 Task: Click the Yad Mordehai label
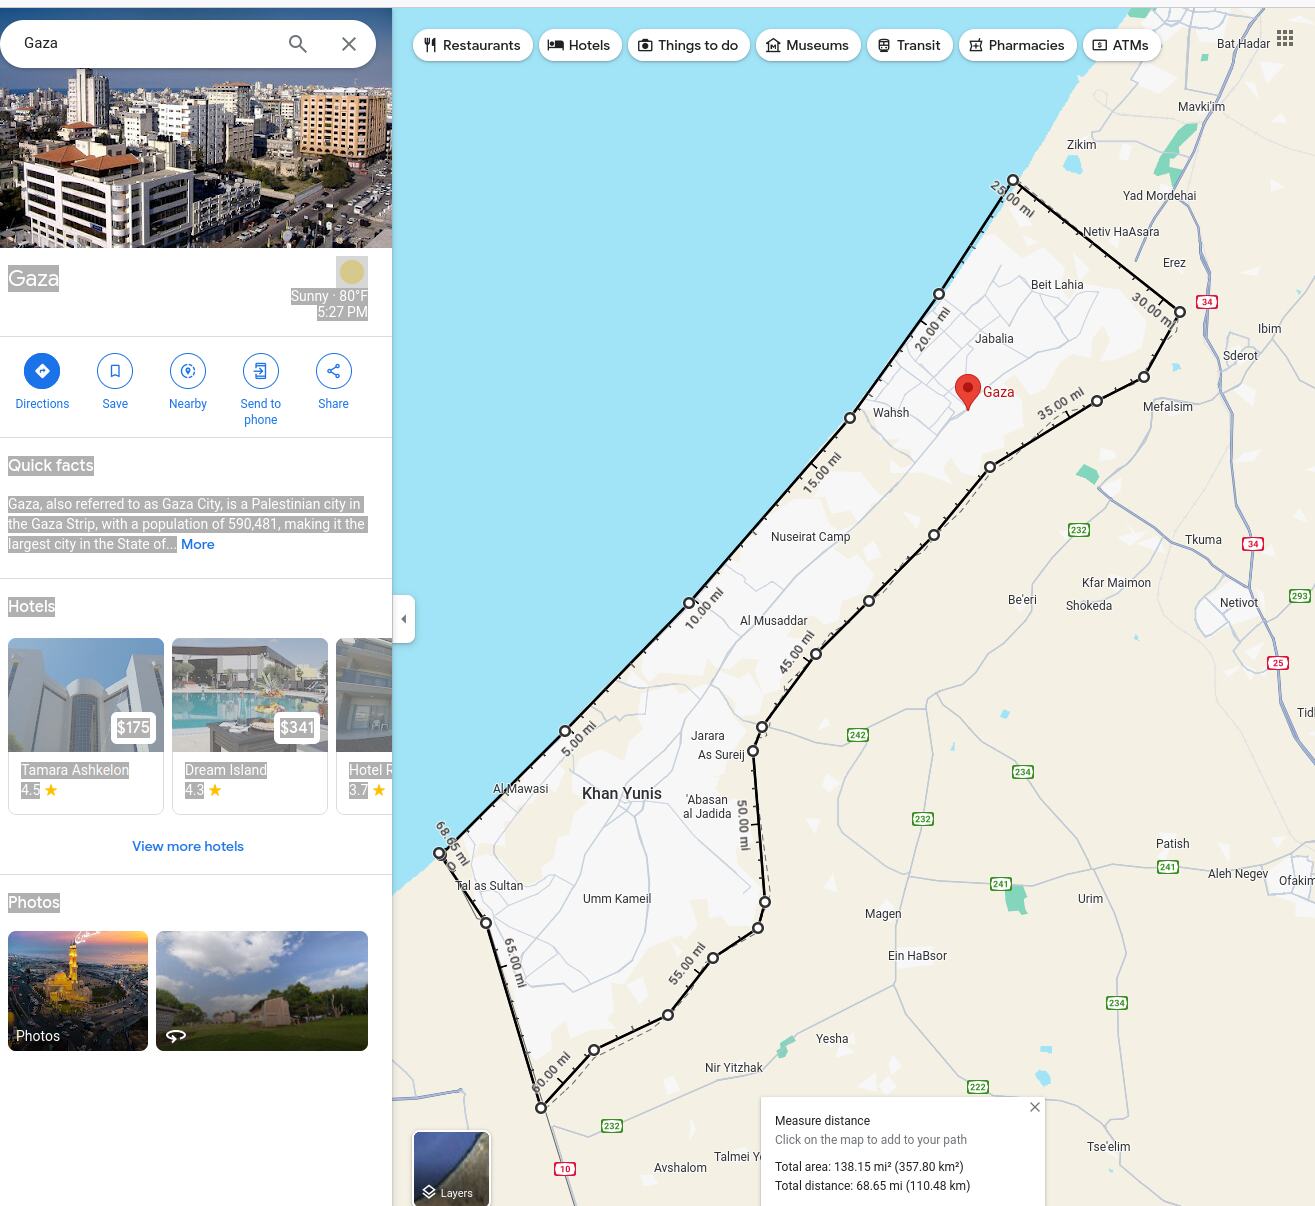coord(1159,196)
